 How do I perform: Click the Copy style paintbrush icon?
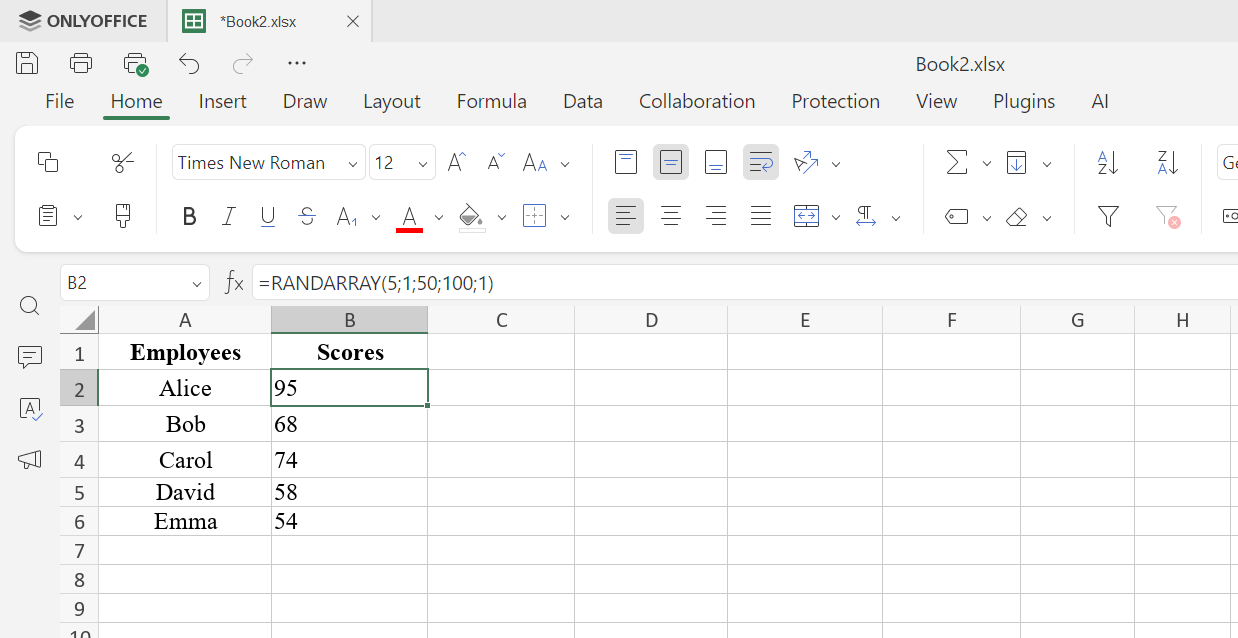pyautogui.click(x=123, y=216)
